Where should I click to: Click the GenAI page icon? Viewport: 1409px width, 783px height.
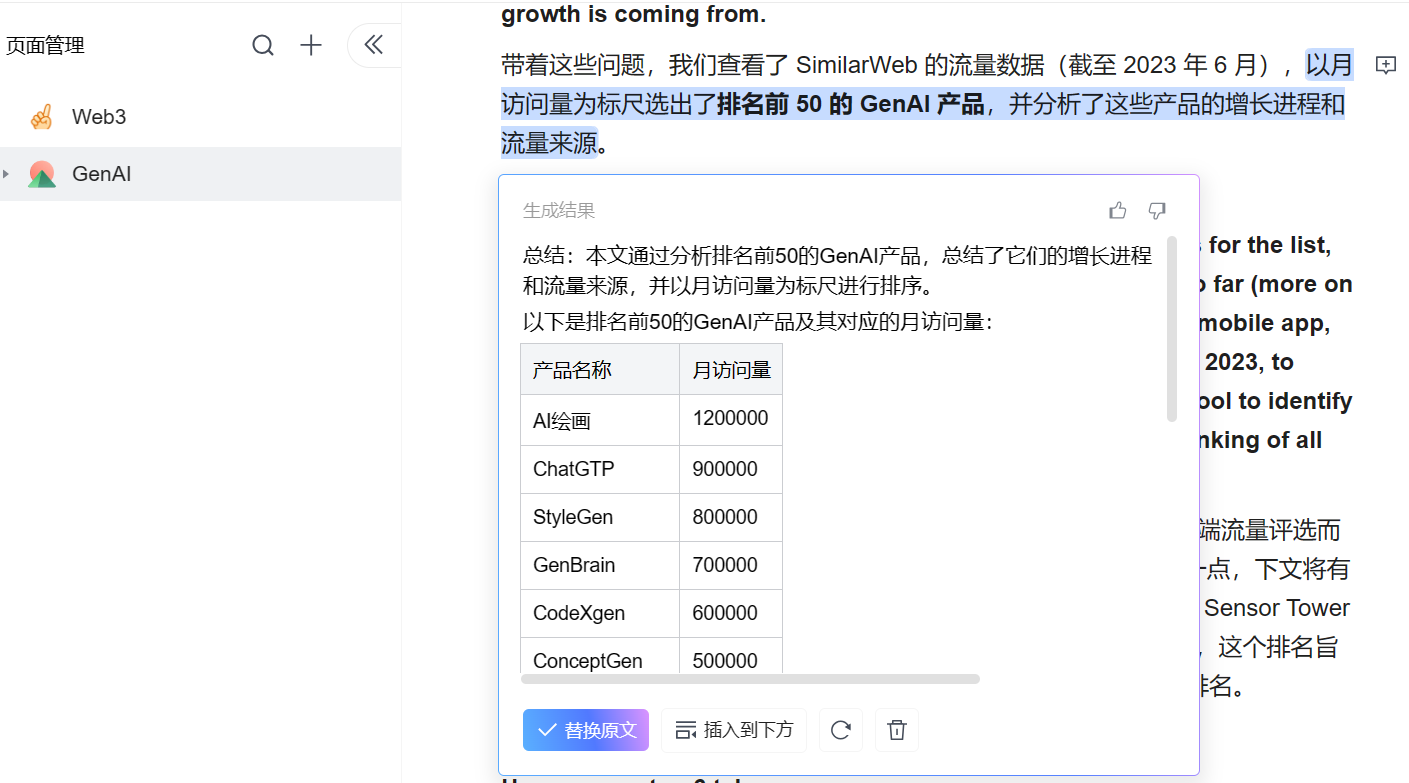(x=41, y=174)
